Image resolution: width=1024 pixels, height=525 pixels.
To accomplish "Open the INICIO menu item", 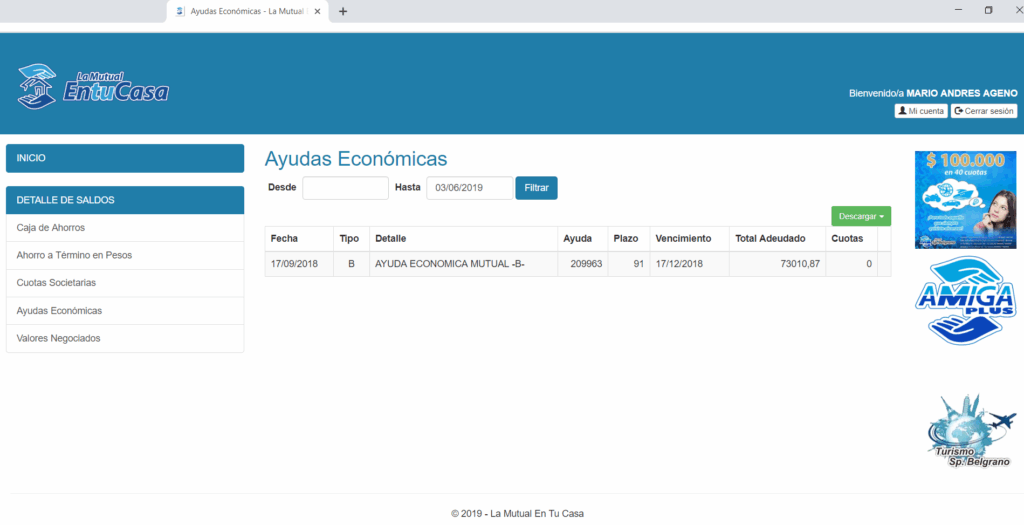I will pyautogui.click(x=125, y=158).
